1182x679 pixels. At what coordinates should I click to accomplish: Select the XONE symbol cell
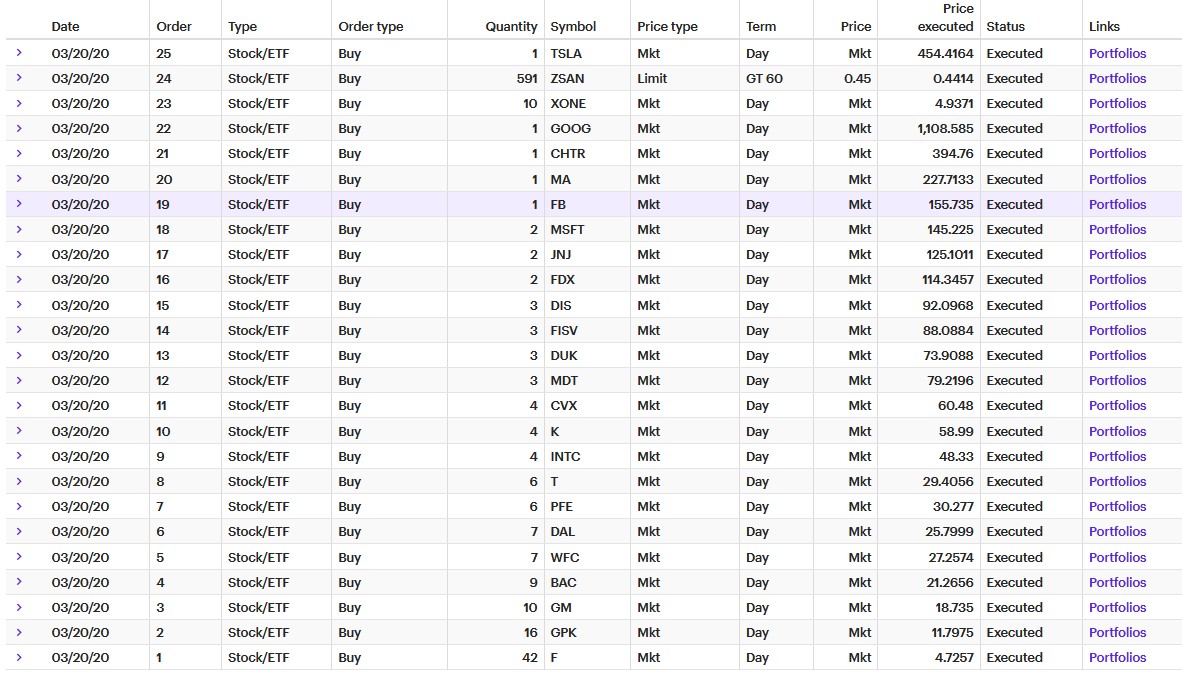[x=568, y=103]
